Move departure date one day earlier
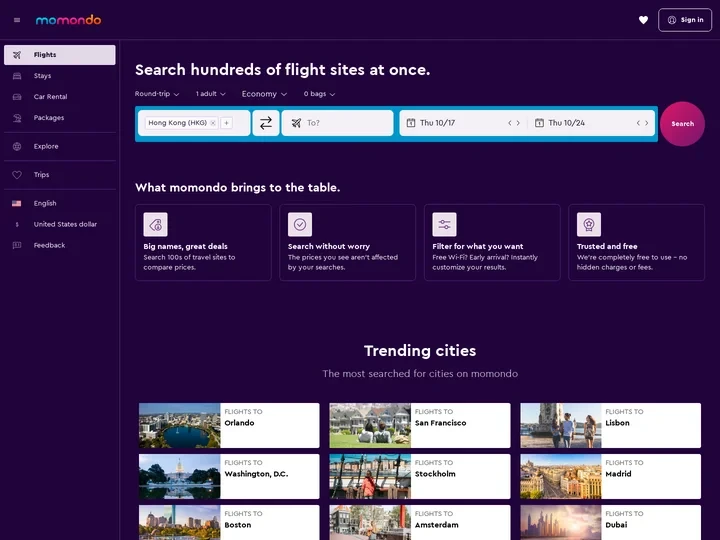Image resolution: width=720 pixels, height=540 pixels. [x=510, y=123]
